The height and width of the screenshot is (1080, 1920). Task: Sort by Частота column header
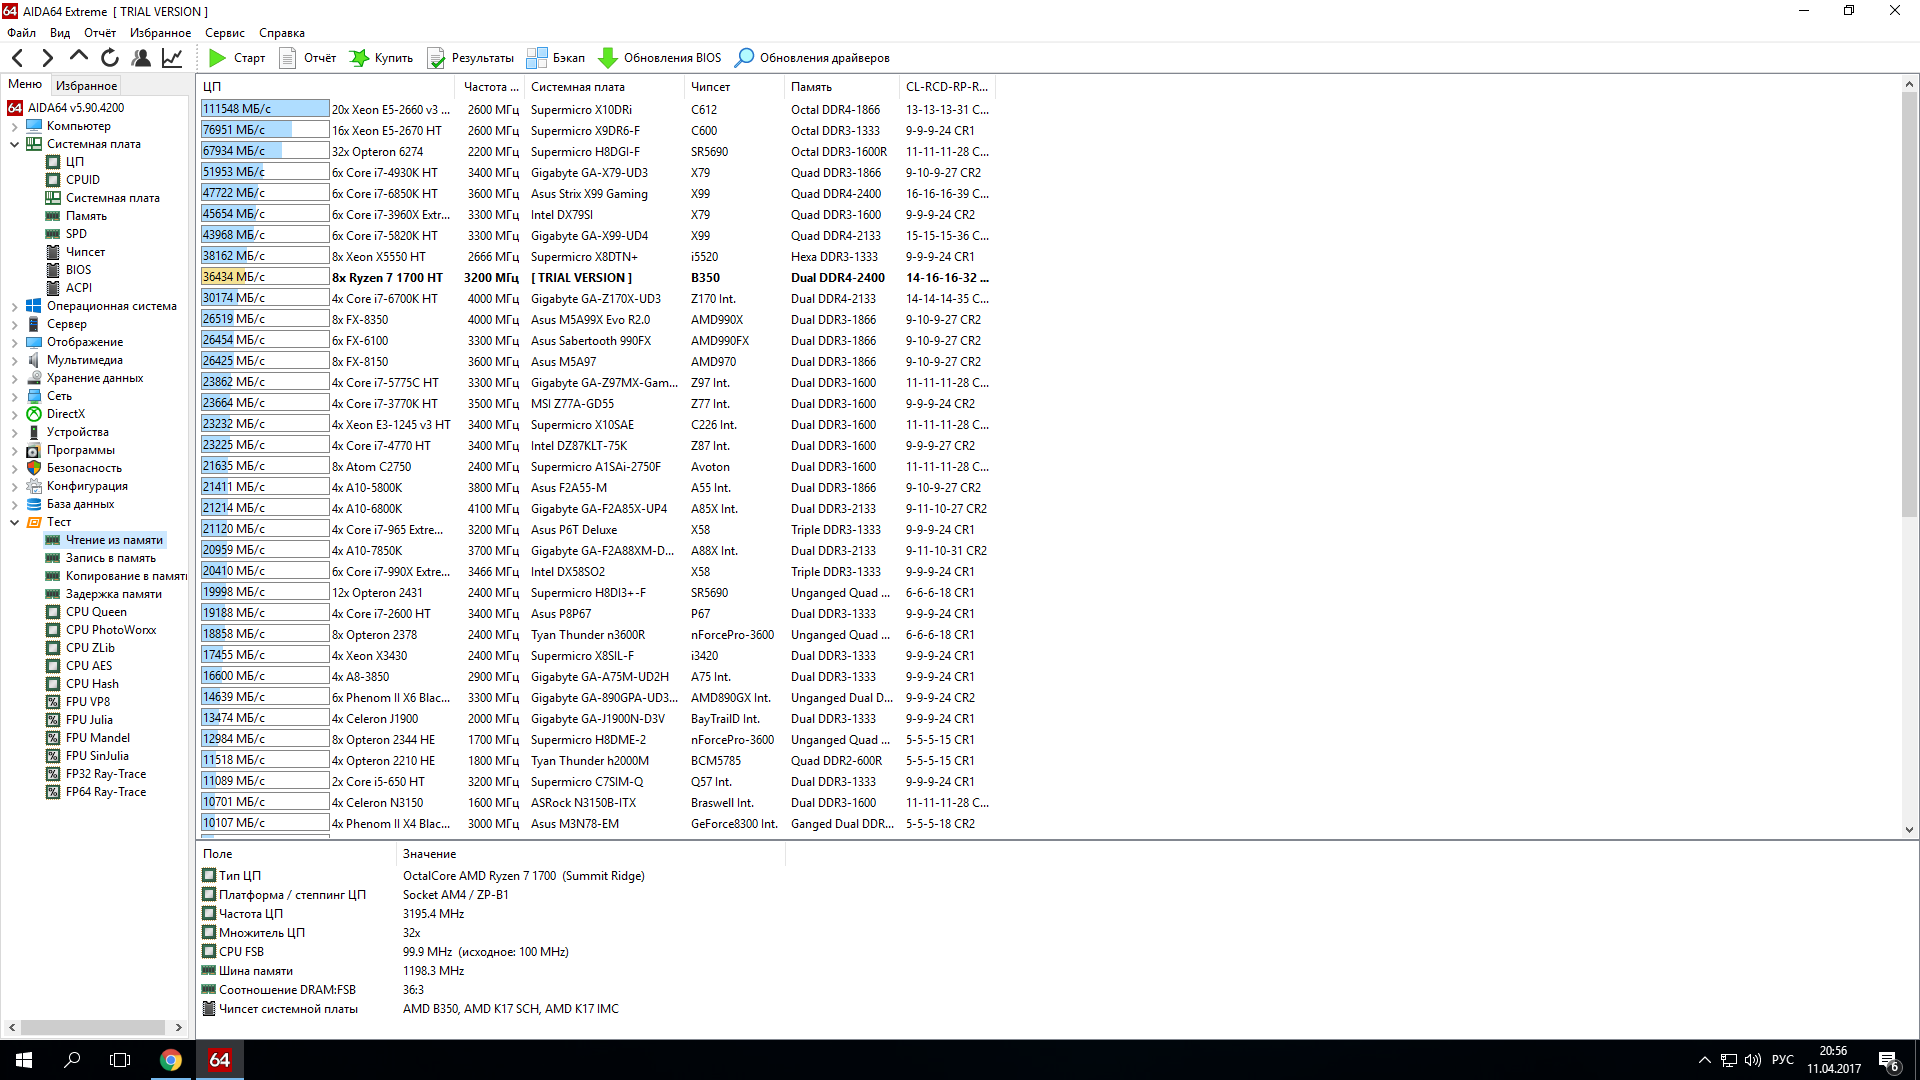[x=490, y=87]
